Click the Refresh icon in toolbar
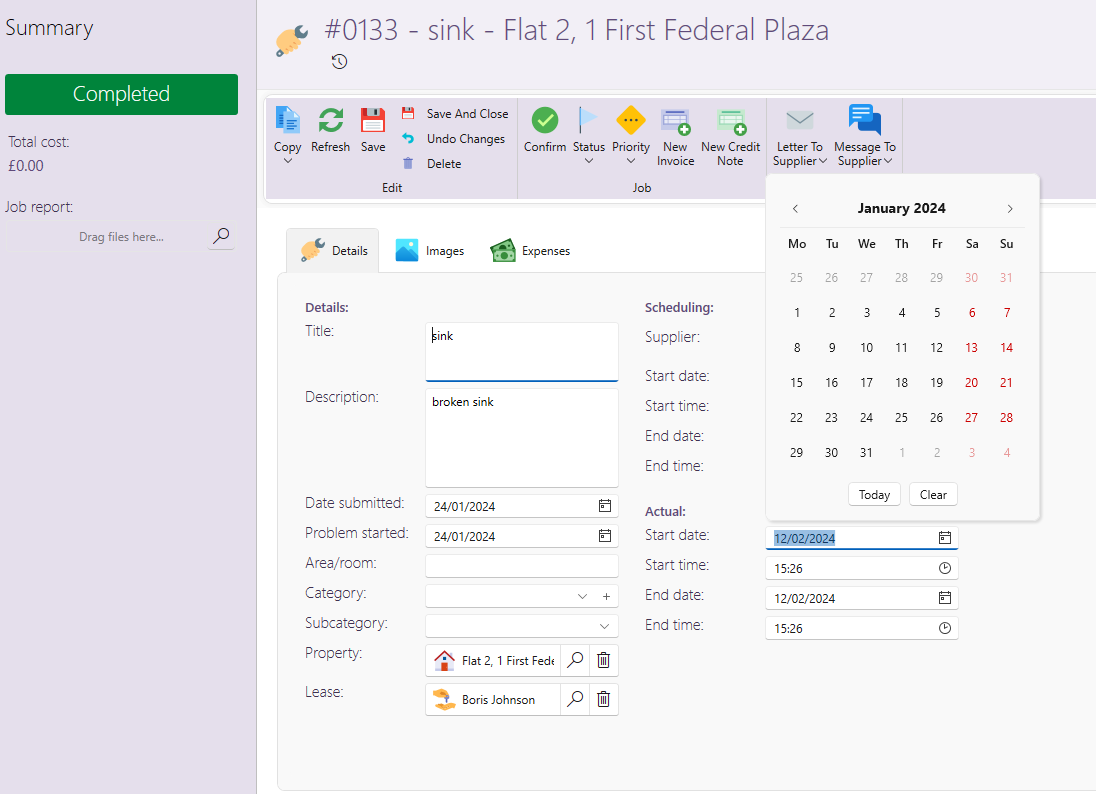Screen dimensions: 1096x794 pyautogui.click(x=330, y=121)
